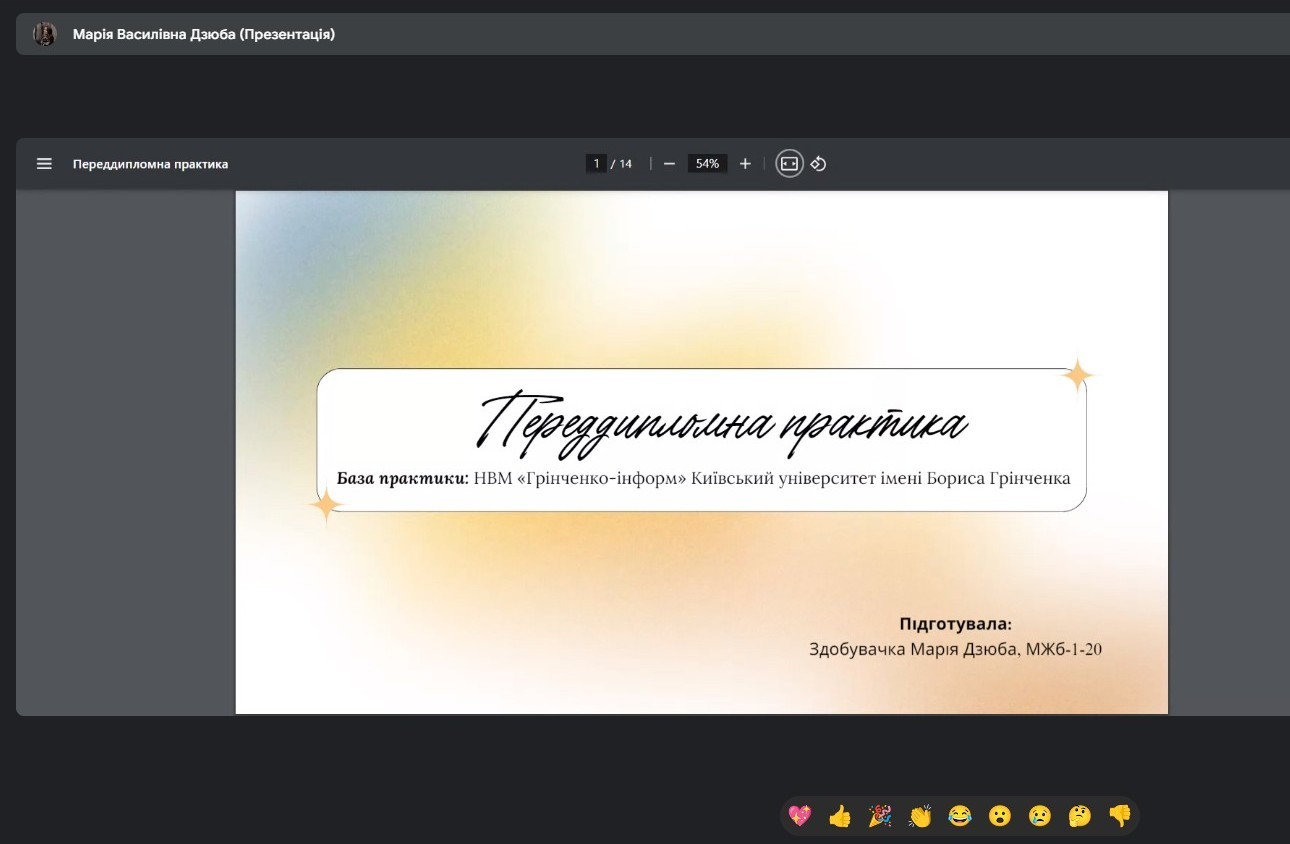Click the Переддипломна практика document title
The image size is (1290, 844).
click(150, 164)
